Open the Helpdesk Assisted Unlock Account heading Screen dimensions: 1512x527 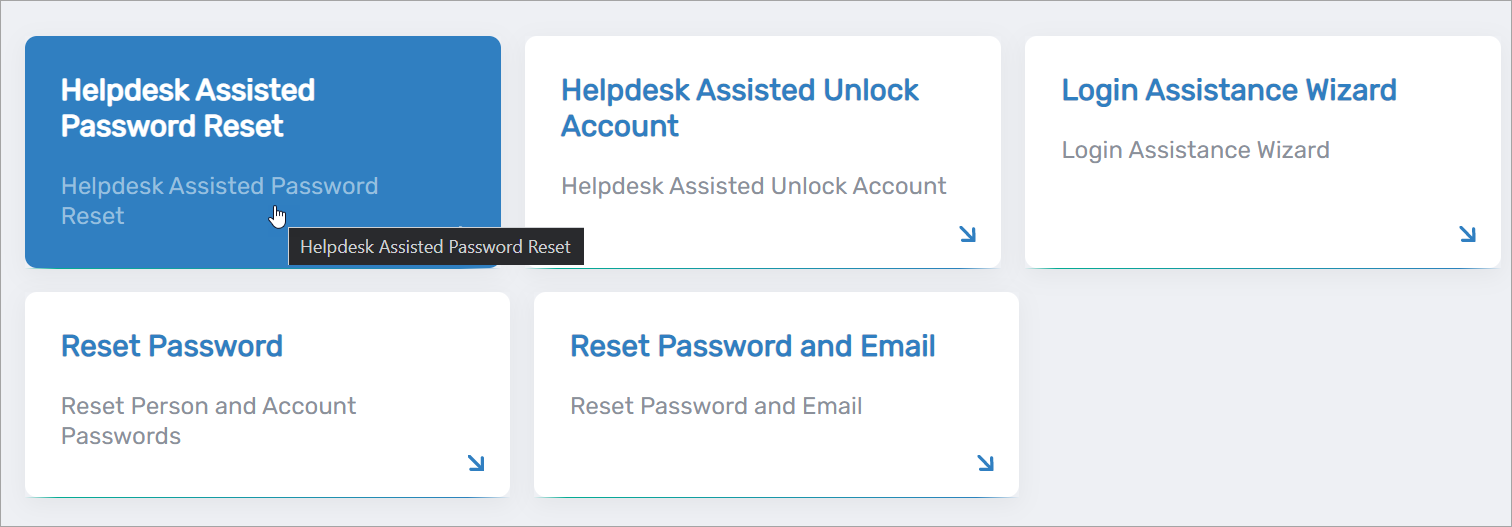[740, 108]
